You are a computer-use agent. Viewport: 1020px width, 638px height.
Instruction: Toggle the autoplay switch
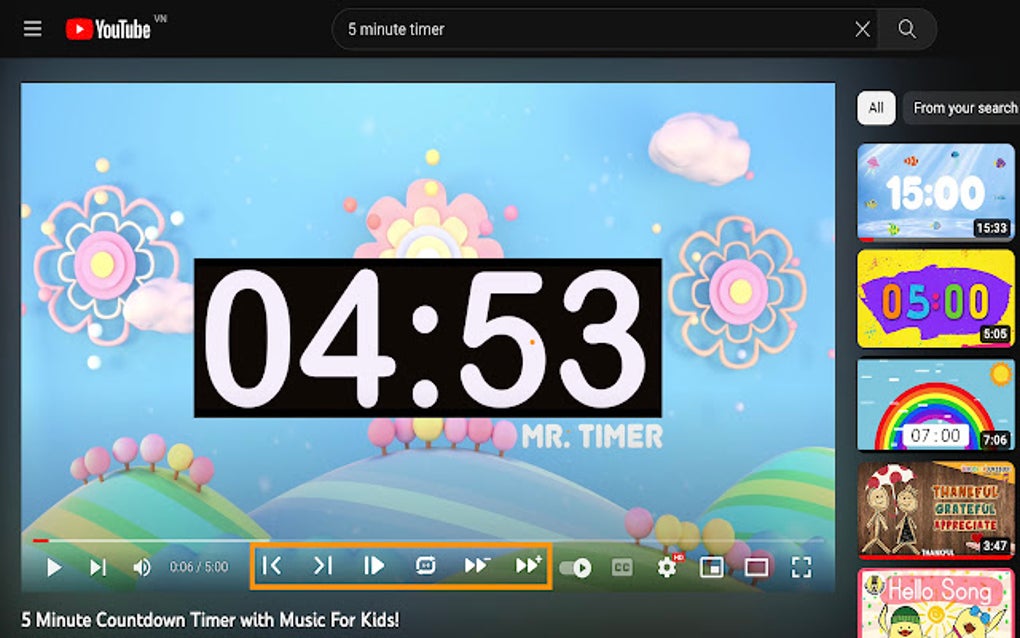click(x=577, y=567)
